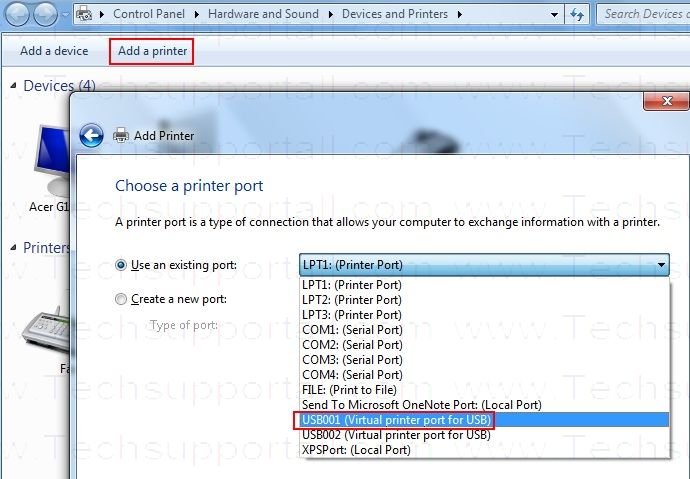Click the printer icon beside Add Printer title
This screenshot has height=479, width=690.
point(121,135)
